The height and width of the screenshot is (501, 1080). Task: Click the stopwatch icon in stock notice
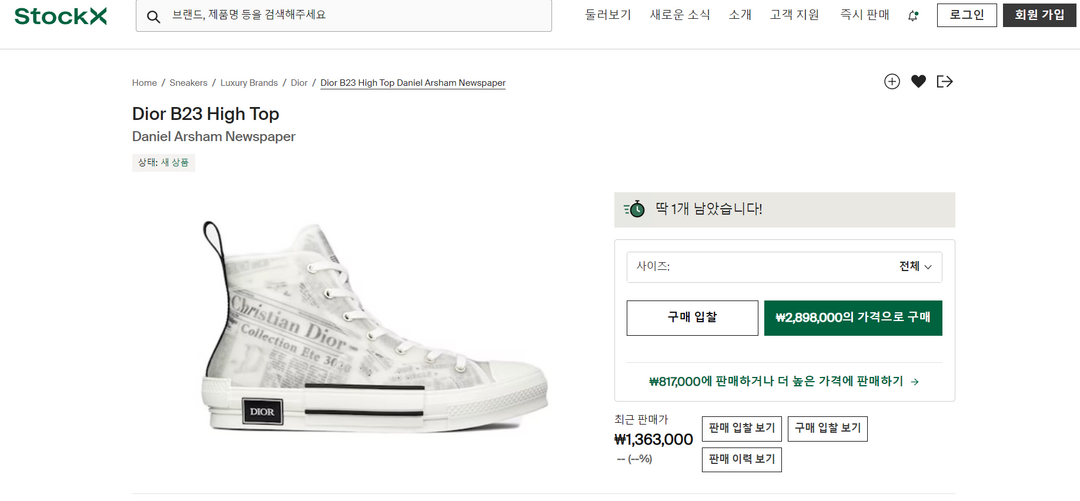[x=635, y=209]
